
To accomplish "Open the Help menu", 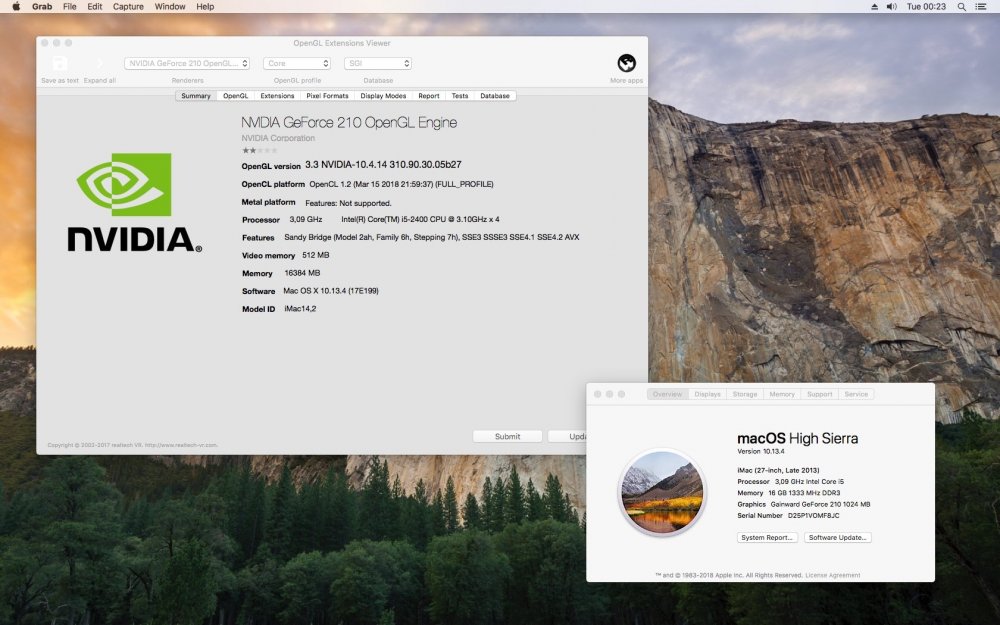I will point(205,6).
